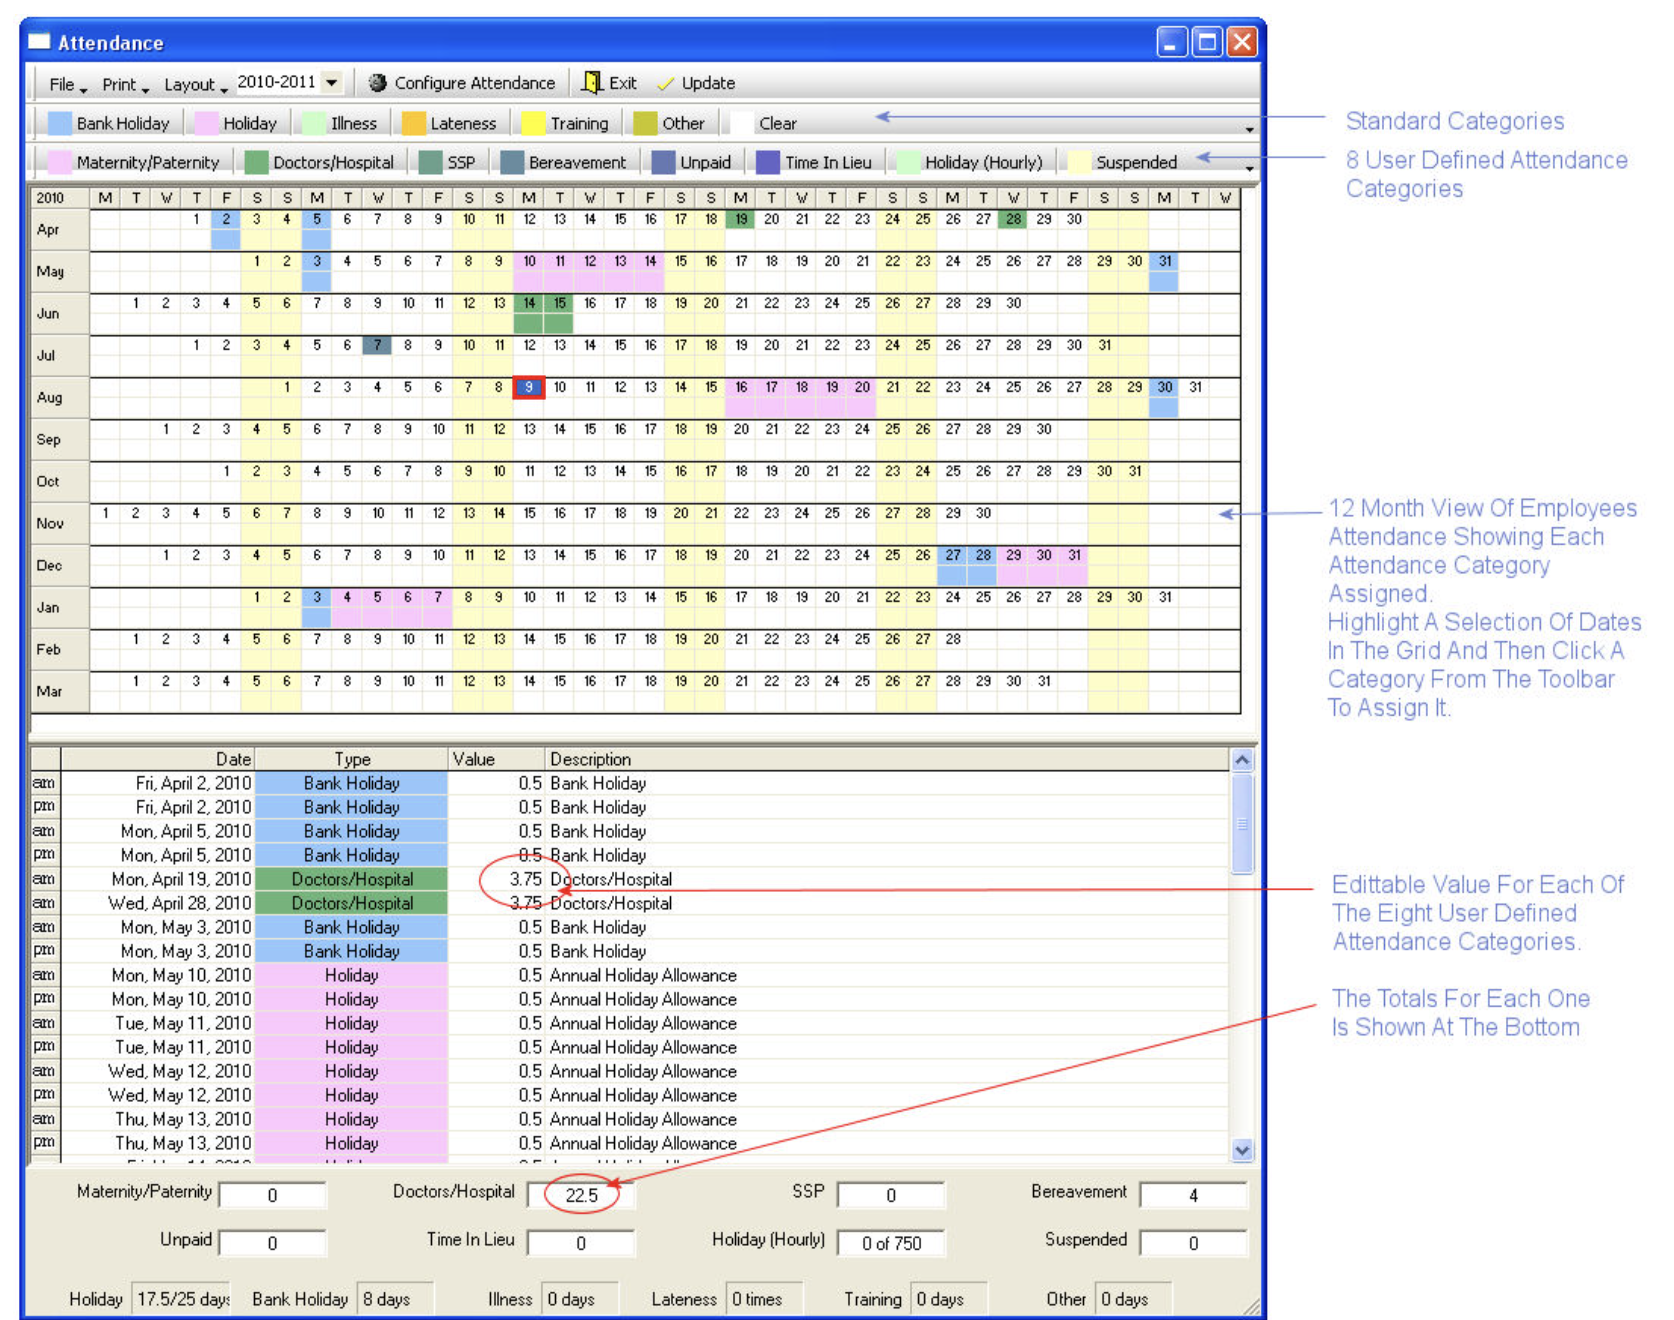This screenshot has width=1674, height=1320.
Task: Open the Print menu
Action: click(124, 84)
